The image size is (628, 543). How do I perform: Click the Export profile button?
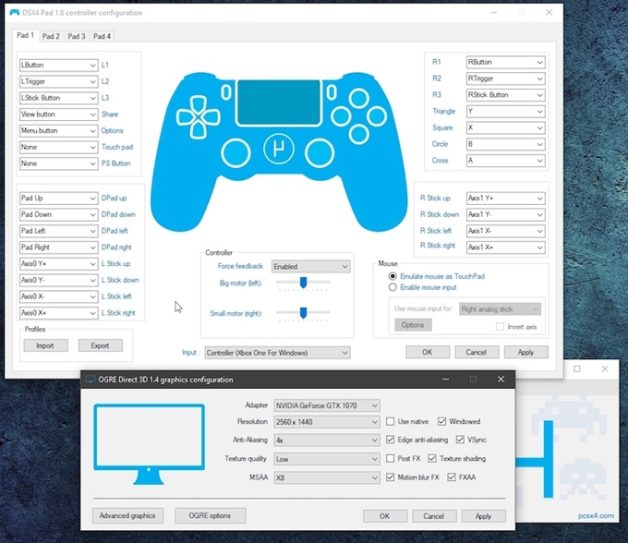point(100,346)
